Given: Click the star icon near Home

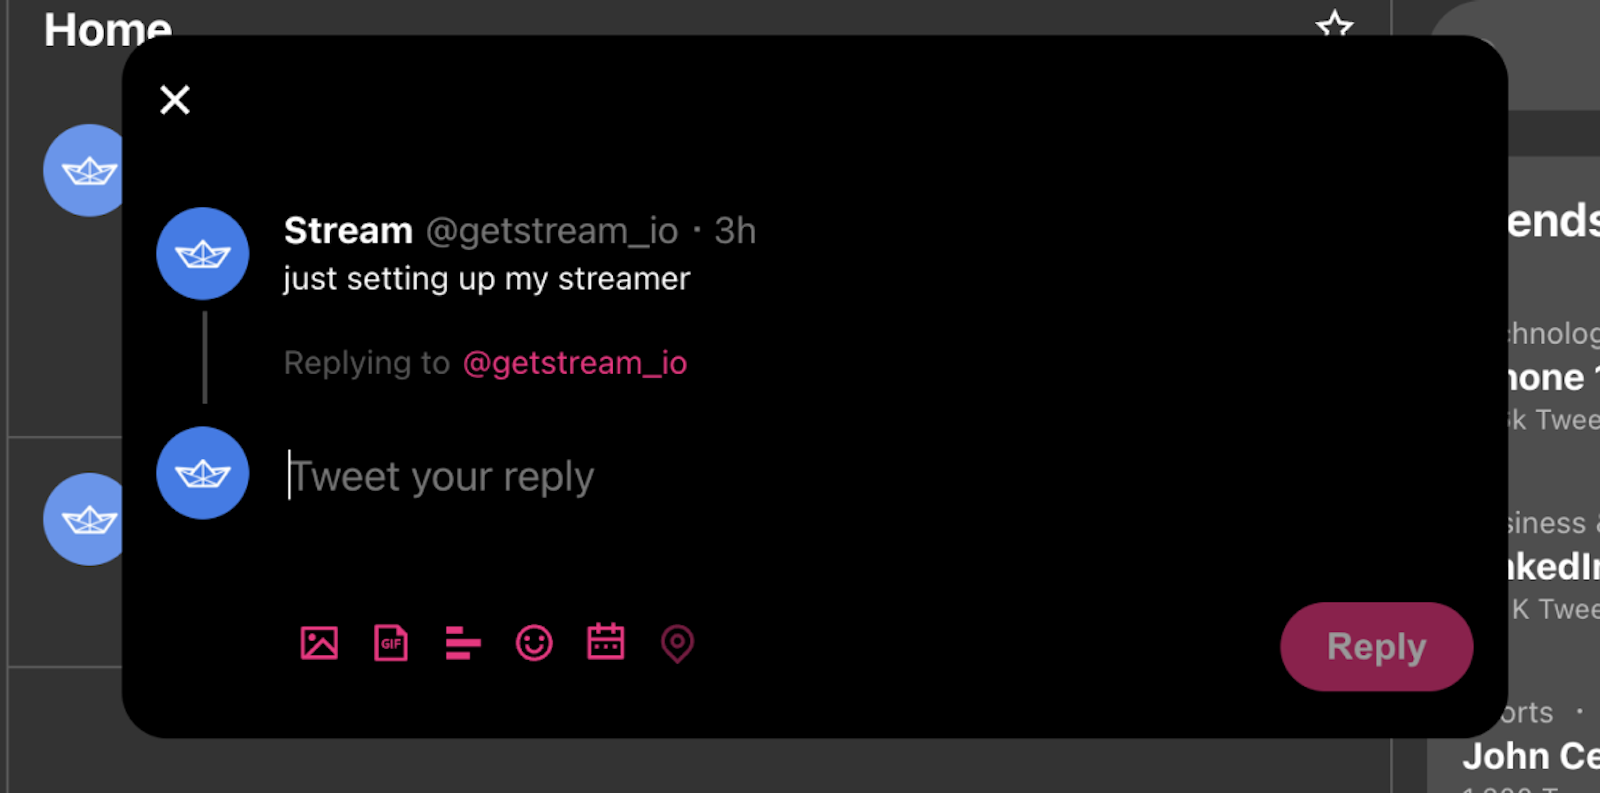Looking at the screenshot, I should 1335,27.
